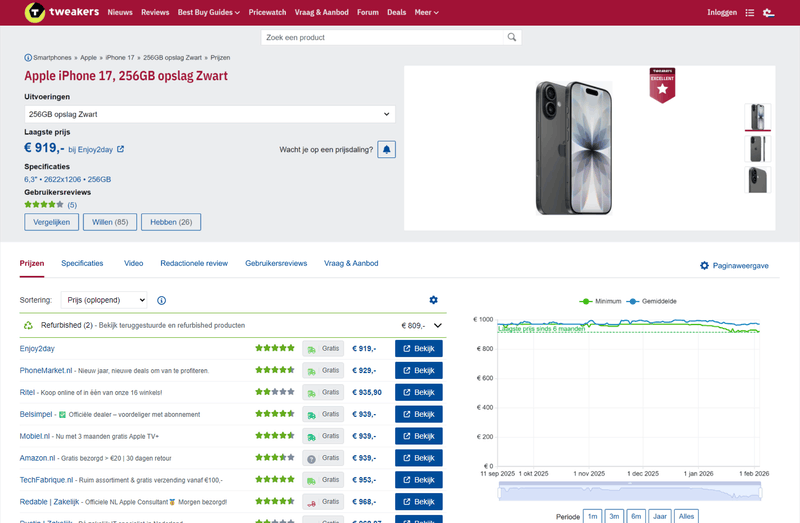This screenshot has height=523, width=800.
Task: Open Nieuws in the top navigation
Action: 120,12
